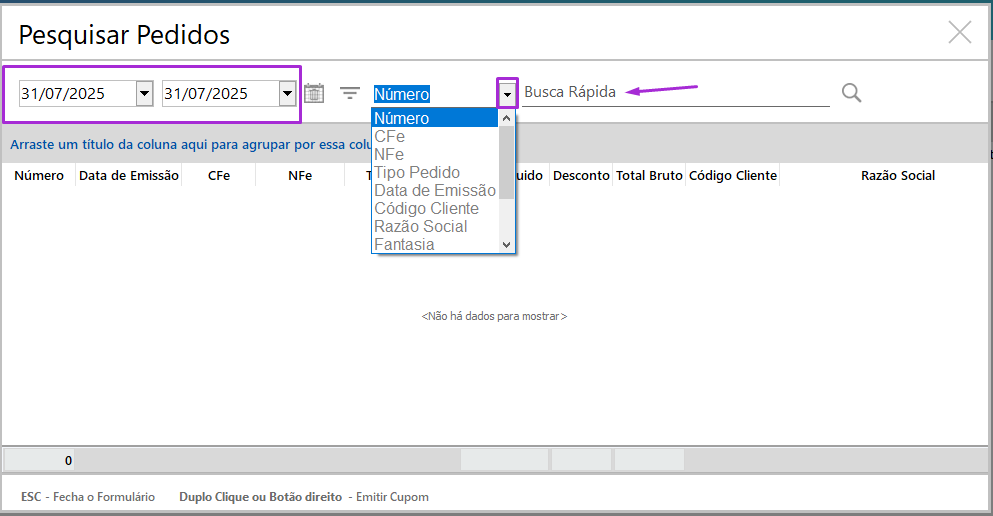Select NFe from the dropdown list
The image size is (993, 516).
click(389, 154)
